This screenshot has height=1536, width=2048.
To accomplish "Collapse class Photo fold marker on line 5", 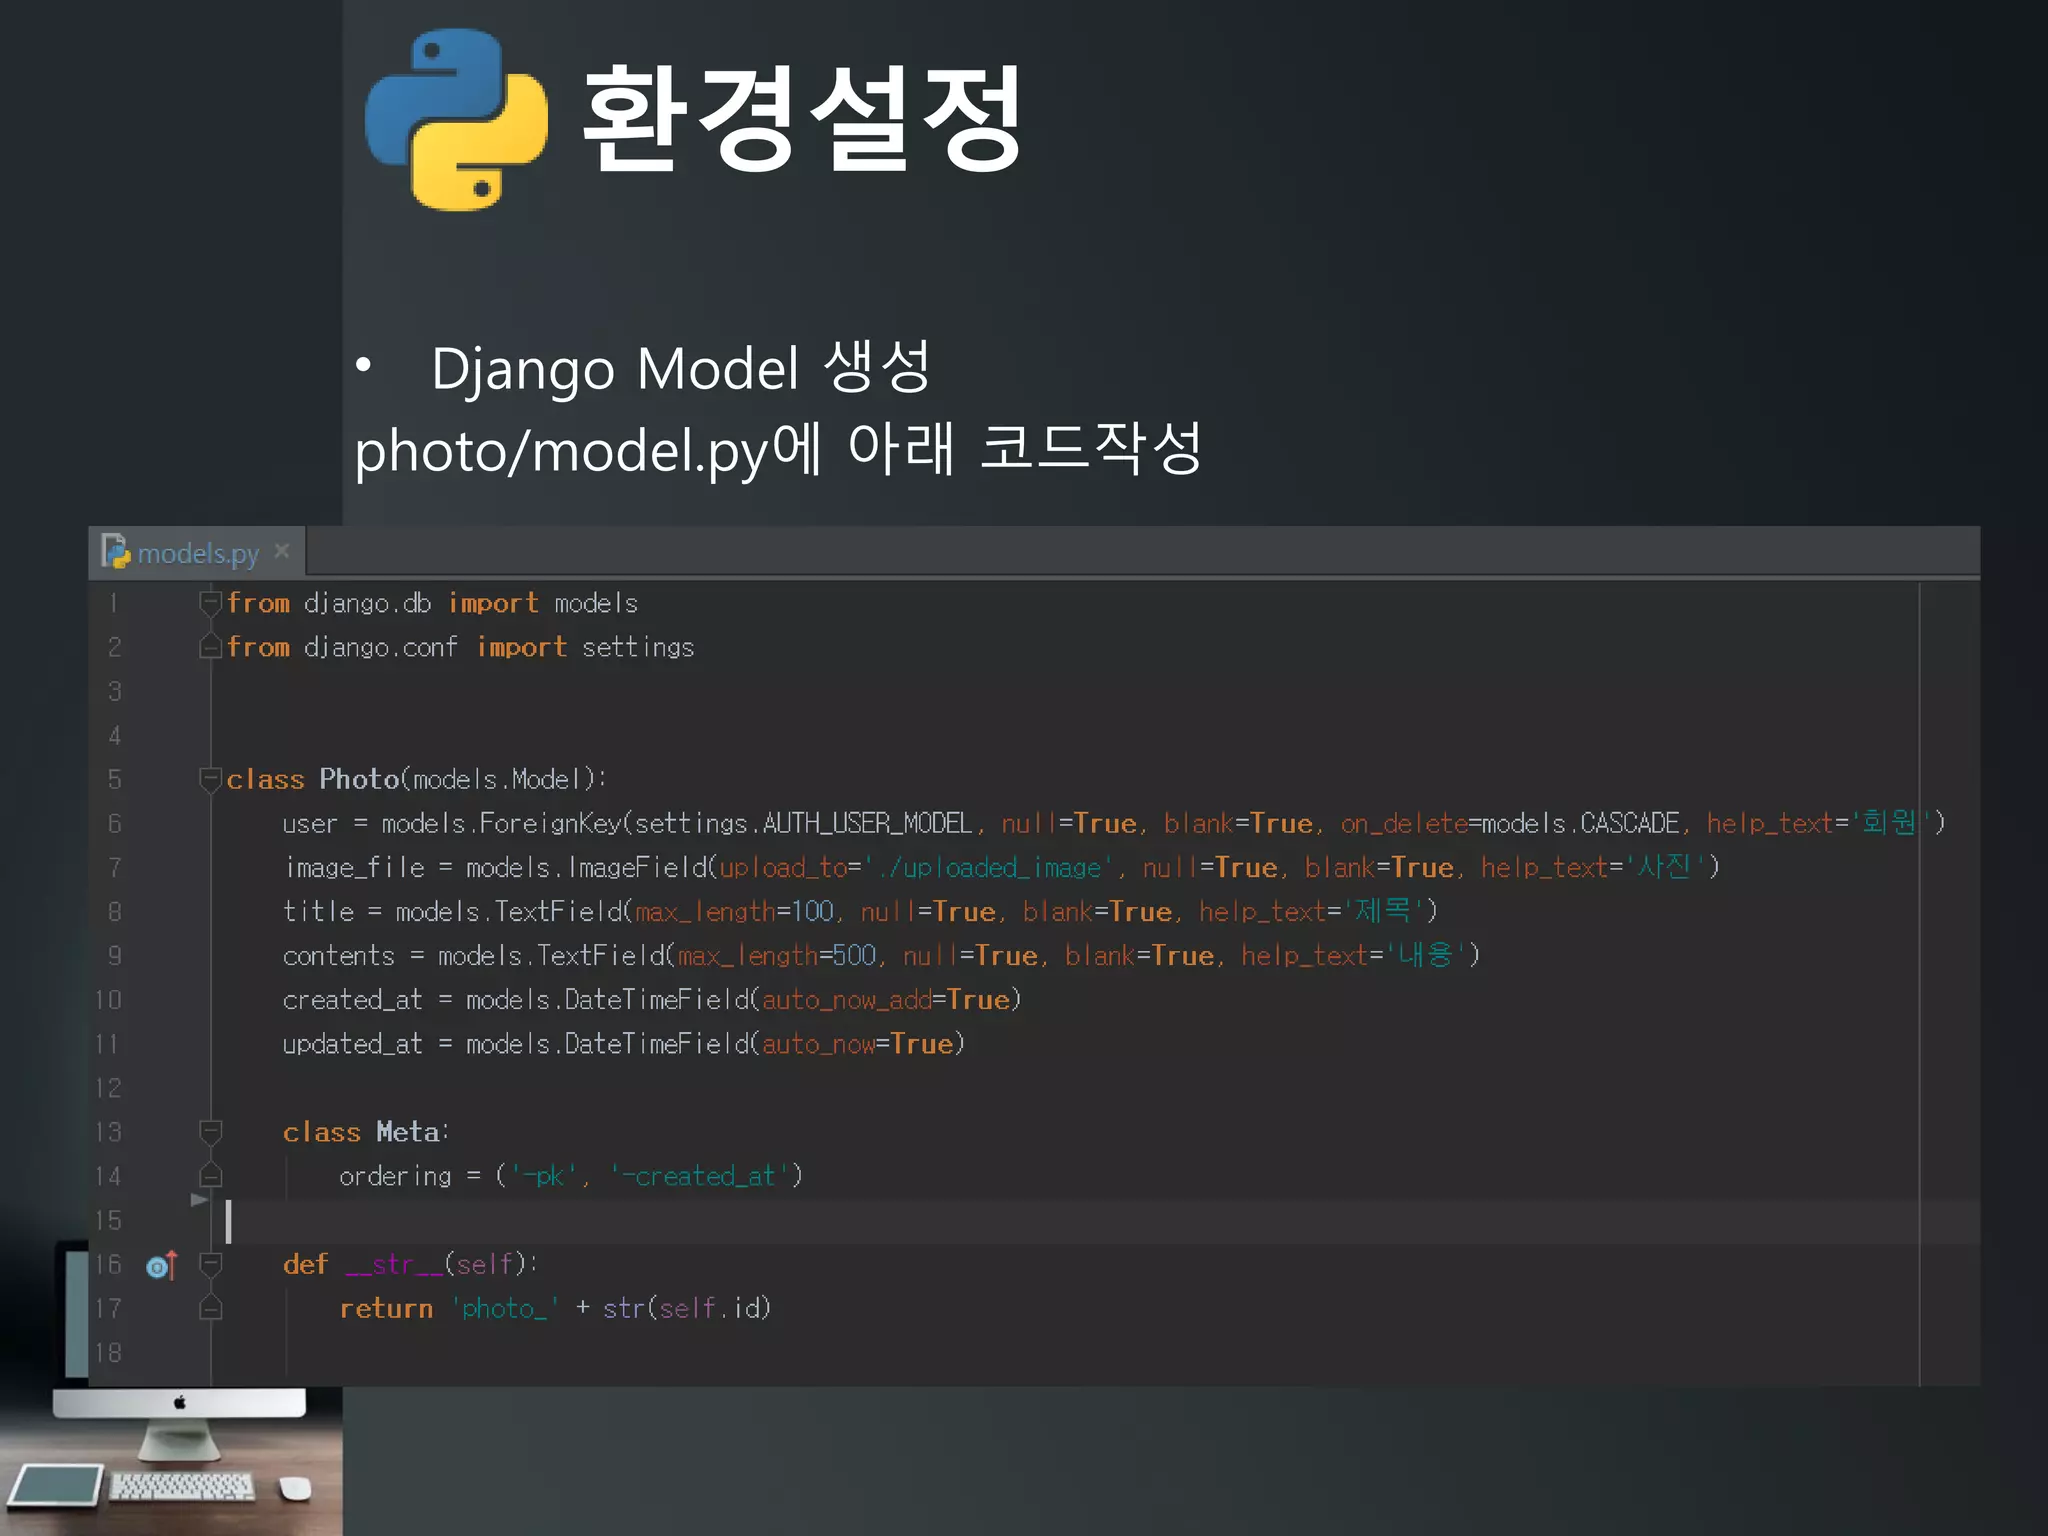I will tap(210, 778).
